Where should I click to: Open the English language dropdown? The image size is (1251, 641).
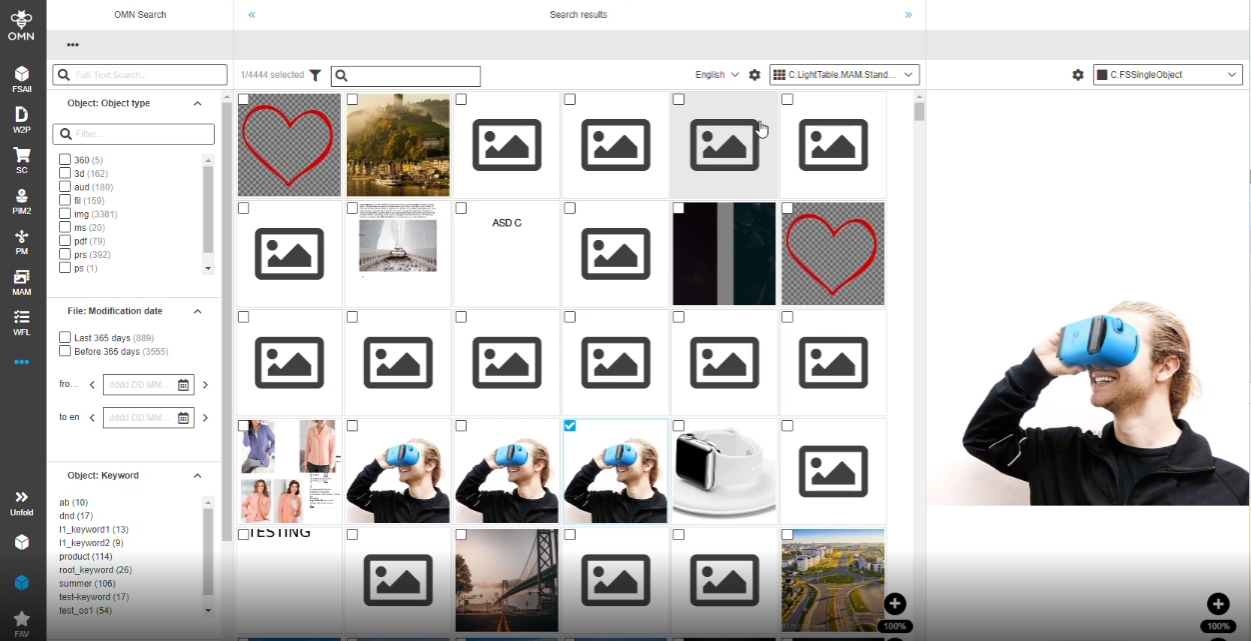717,75
